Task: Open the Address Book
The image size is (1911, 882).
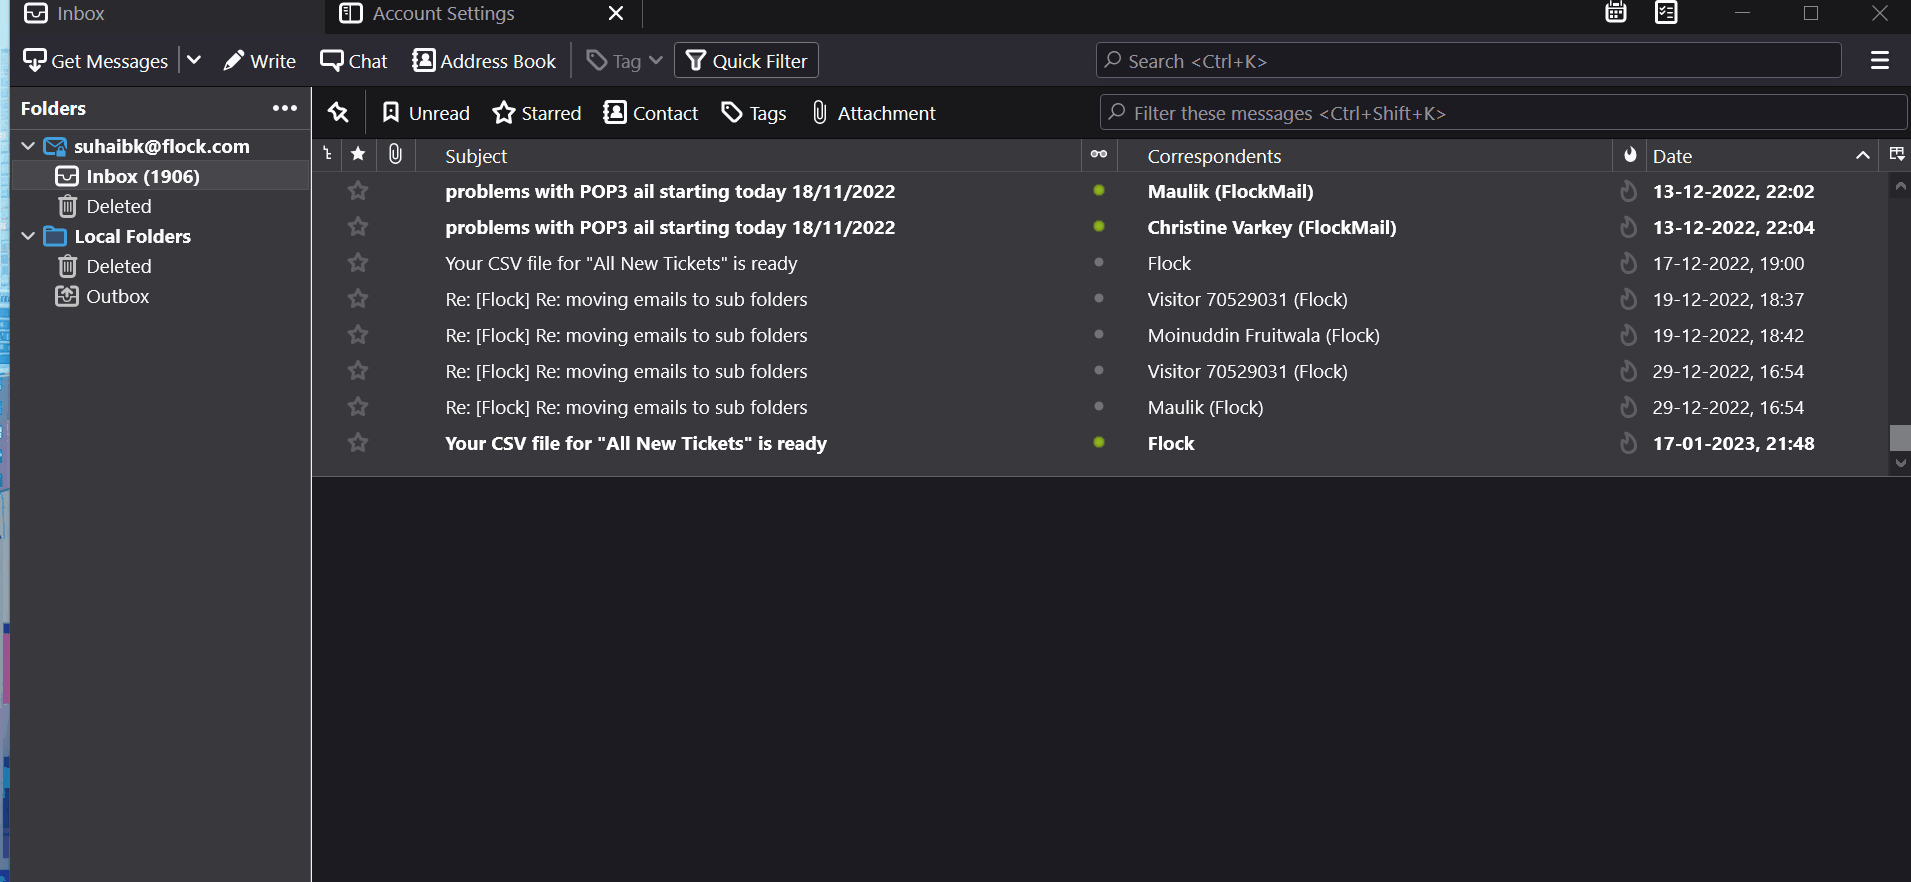Action: click(484, 61)
